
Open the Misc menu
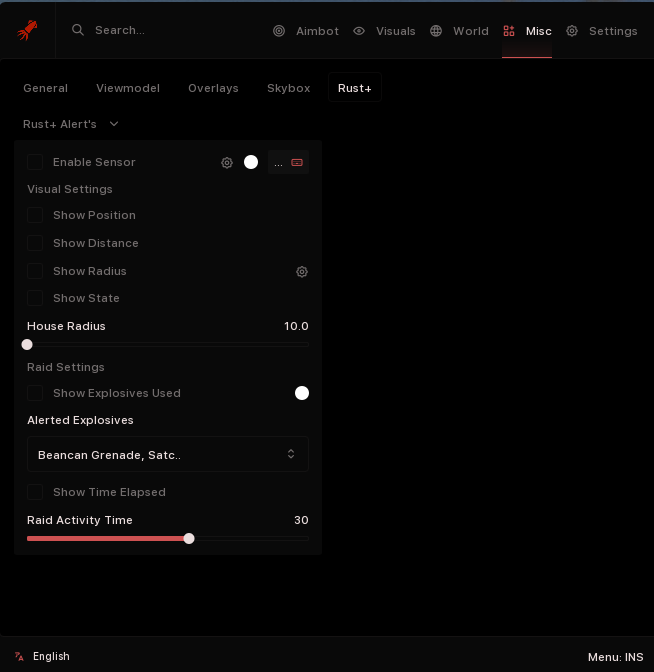point(527,31)
